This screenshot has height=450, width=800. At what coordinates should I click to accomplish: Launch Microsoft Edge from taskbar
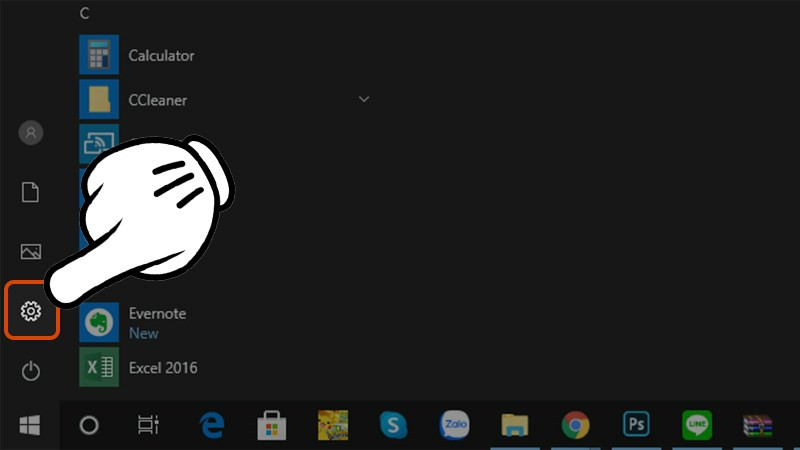[212, 425]
